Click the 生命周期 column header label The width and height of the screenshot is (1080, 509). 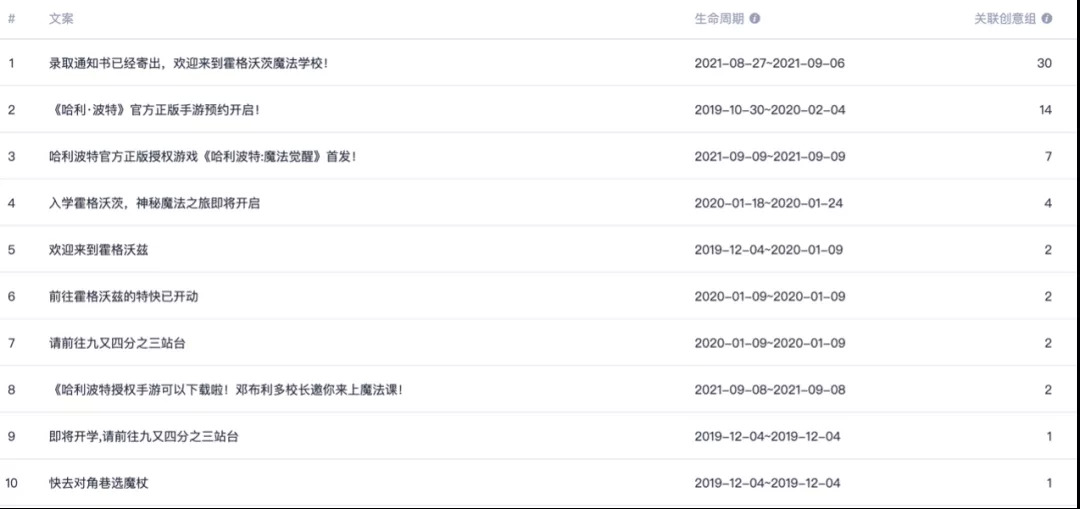[719, 19]
